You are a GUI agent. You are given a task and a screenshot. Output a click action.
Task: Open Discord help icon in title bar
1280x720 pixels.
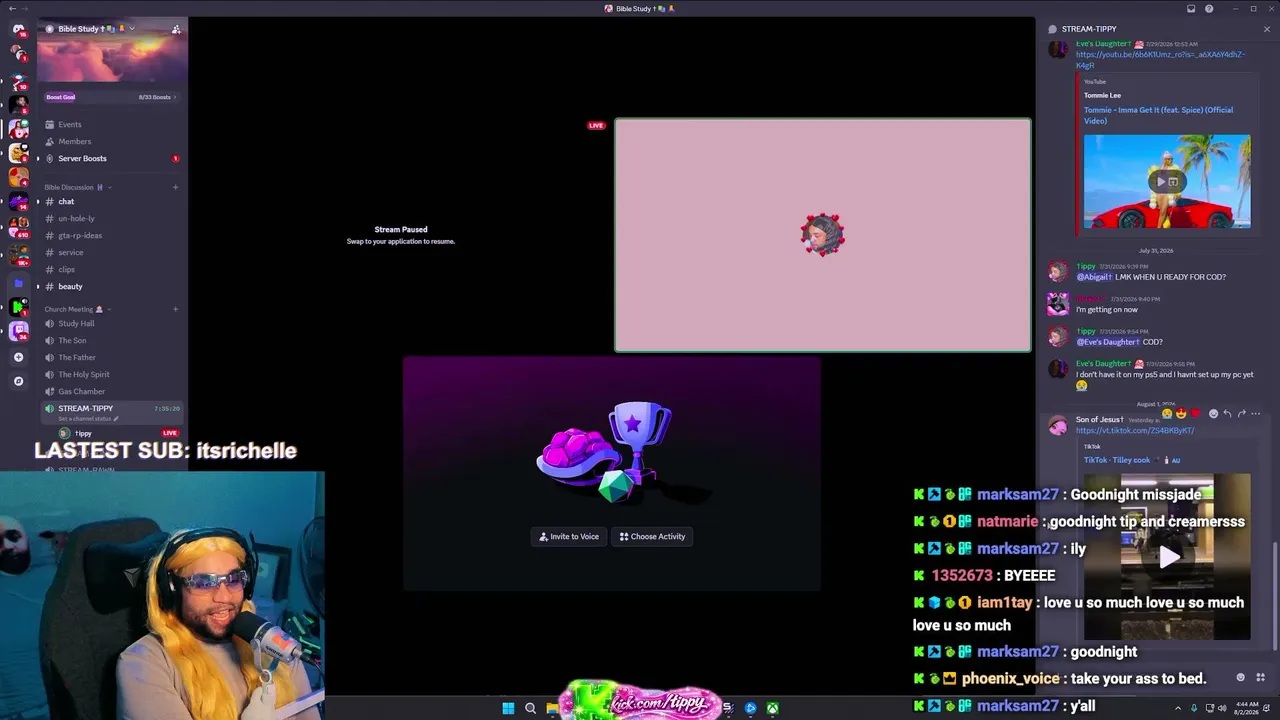pyautogui.click(x=1209, y=9)
